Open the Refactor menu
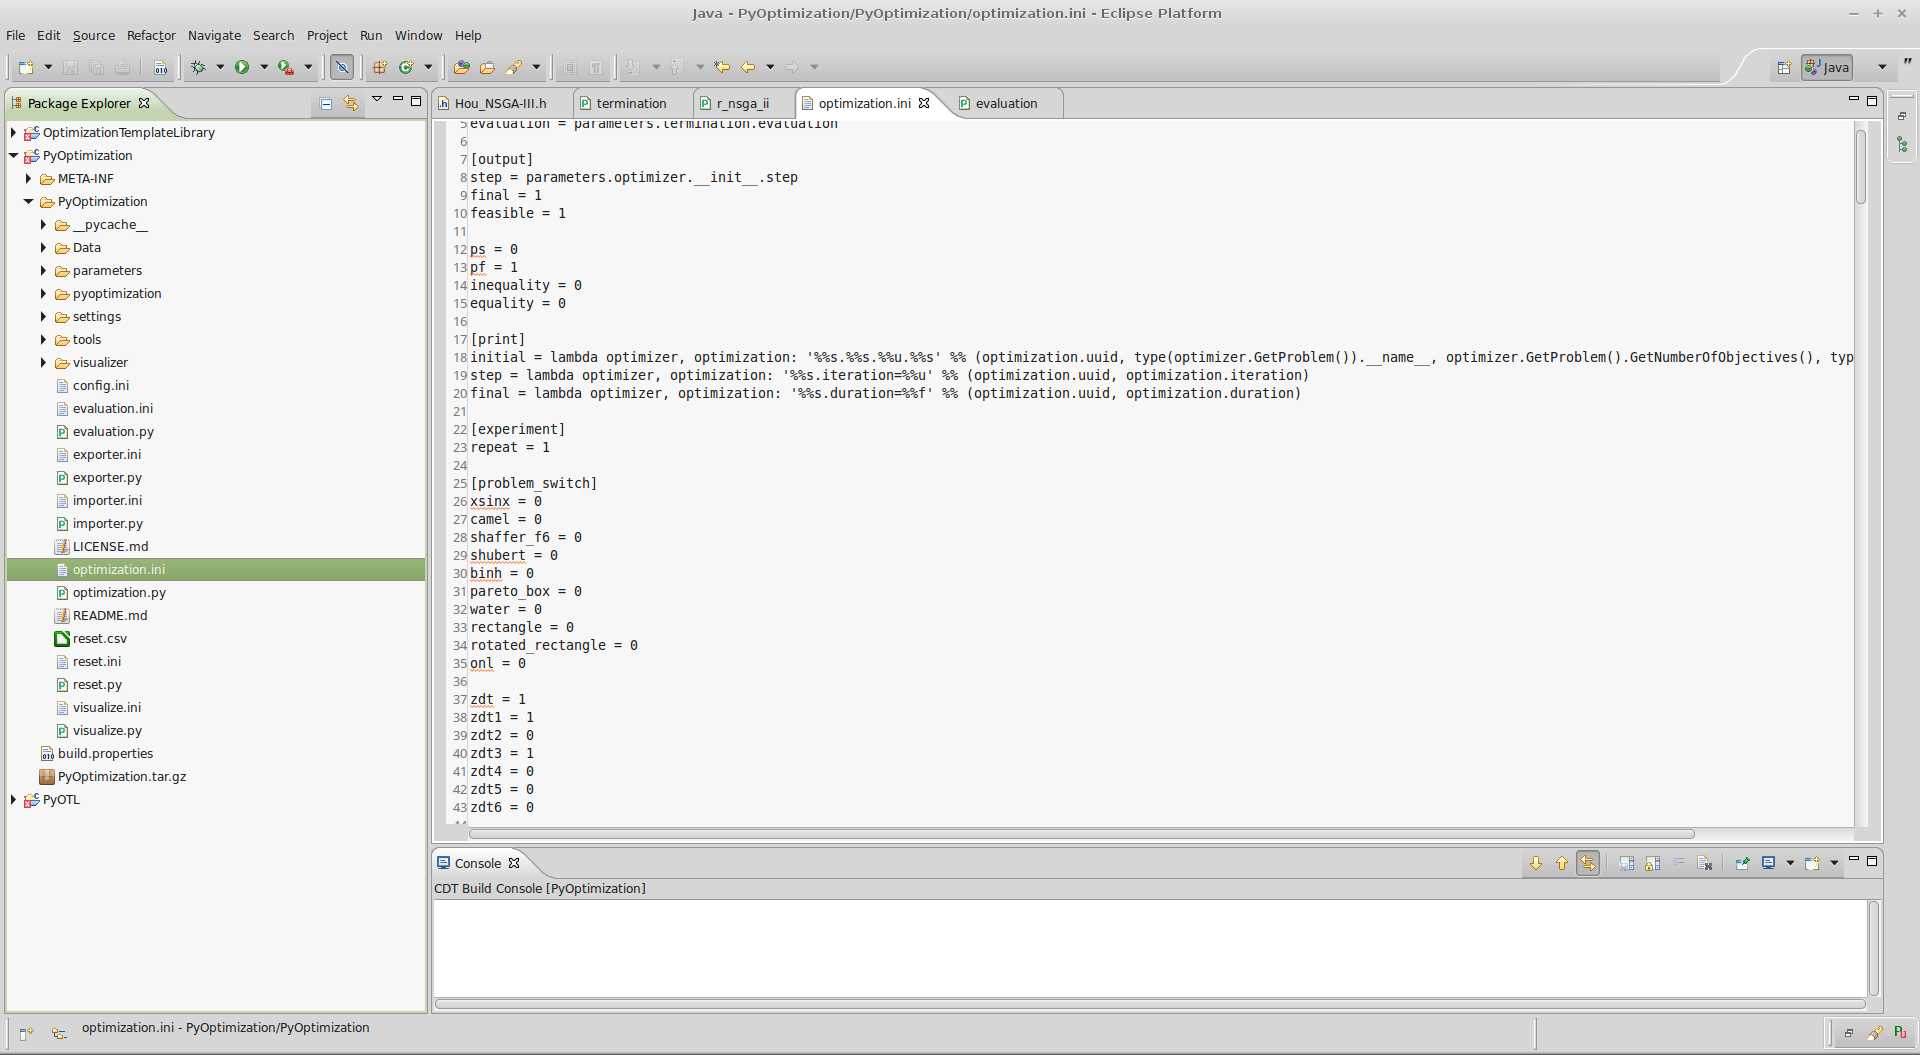 [151, 35]
